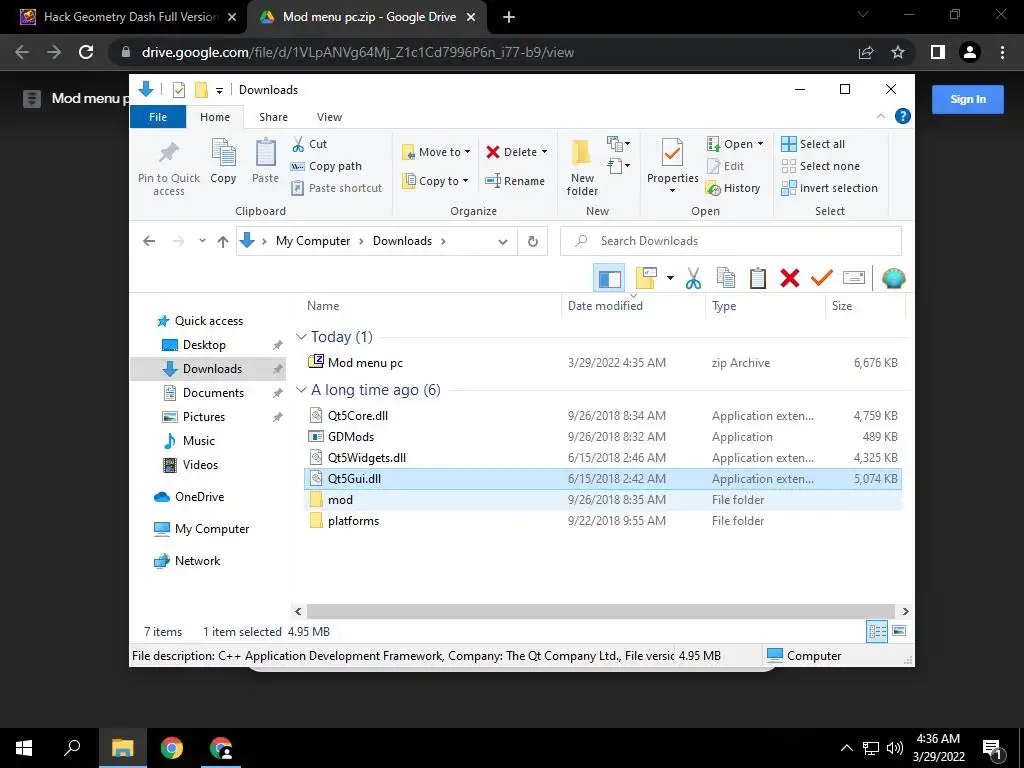This screenshot has height=768, width=1024.
Task: Open the Explorer help question mark
Action: (903, 116)
